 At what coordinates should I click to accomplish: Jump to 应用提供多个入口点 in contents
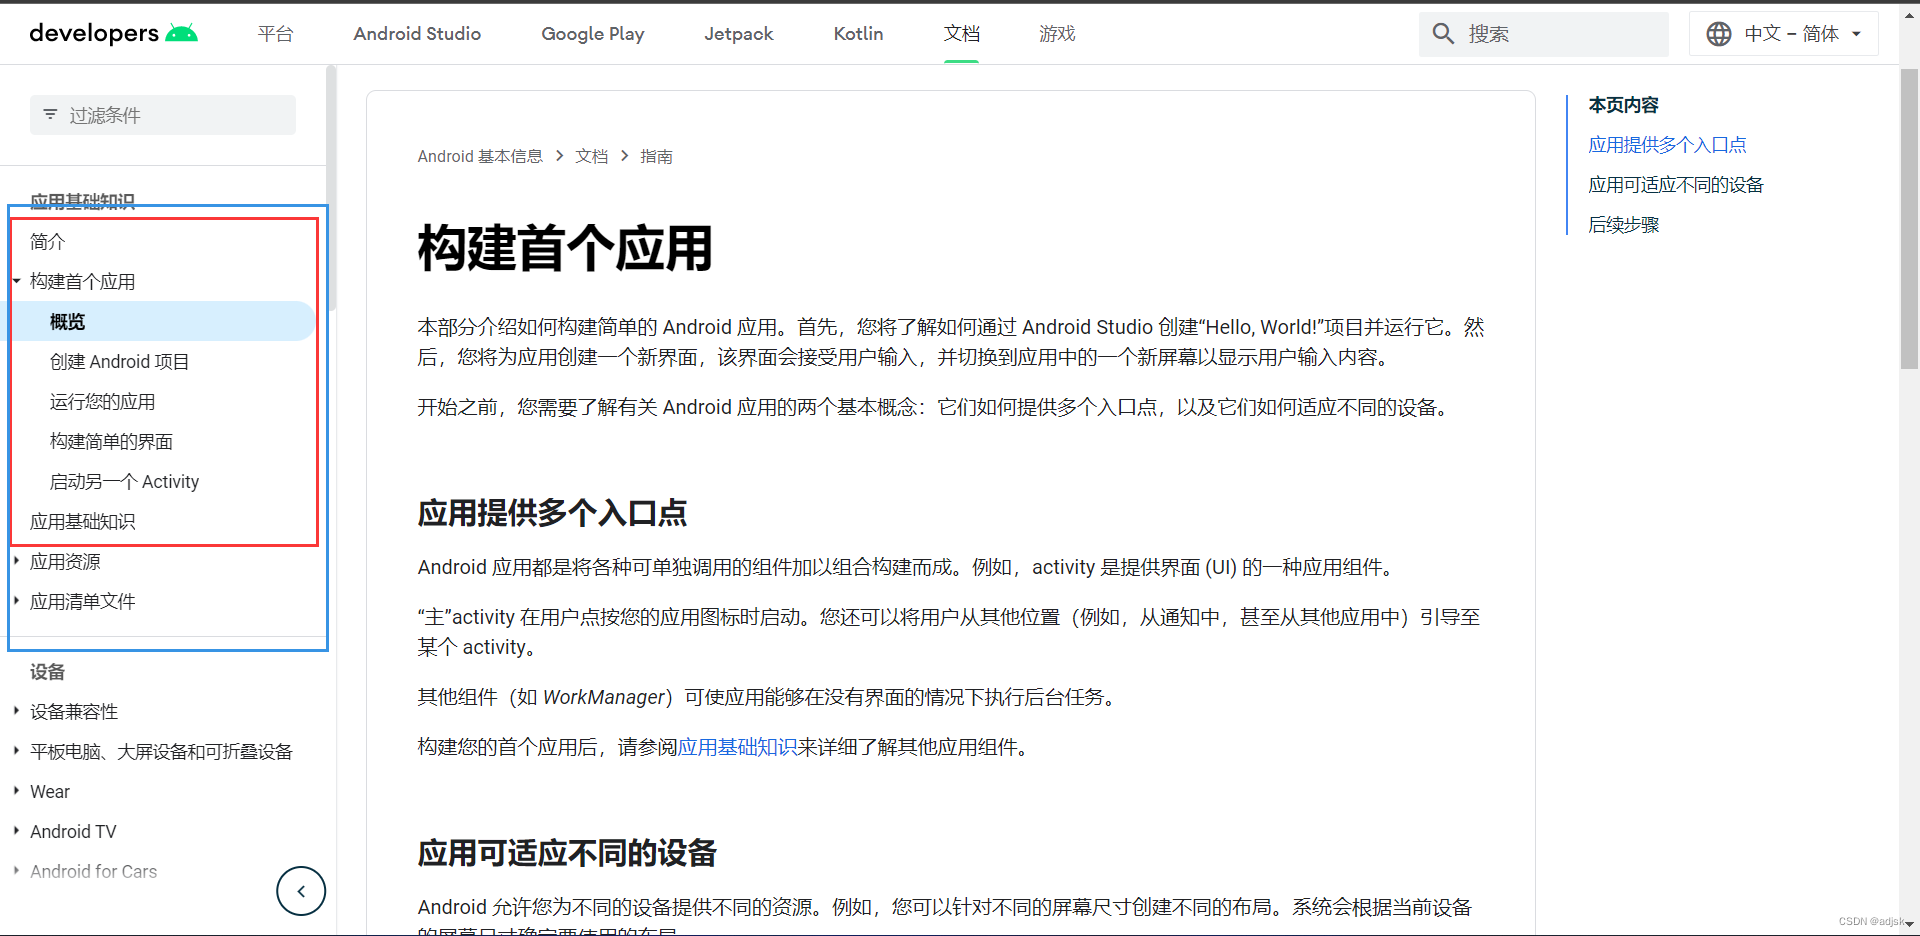(1667, 145)
